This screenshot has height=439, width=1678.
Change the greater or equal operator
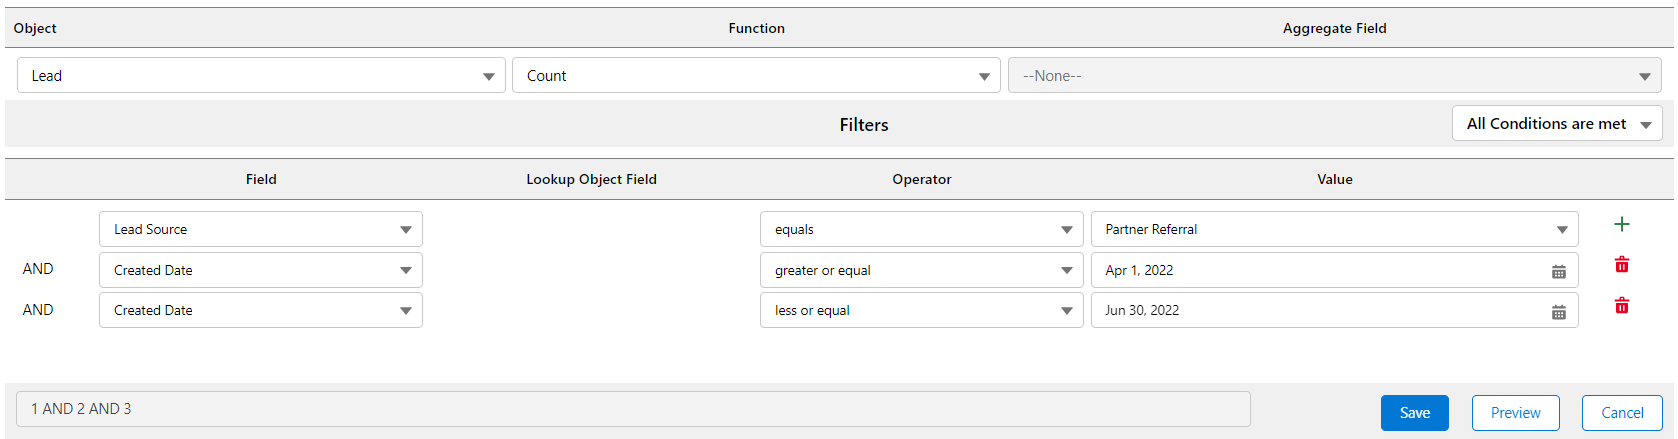[x=921, y=271]
